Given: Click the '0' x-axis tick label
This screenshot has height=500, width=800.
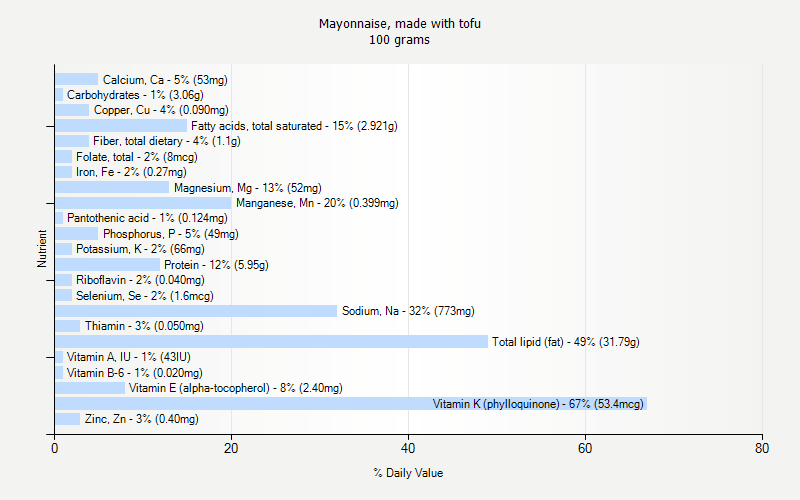Looking at the screenshot, I should pos(55,448).
